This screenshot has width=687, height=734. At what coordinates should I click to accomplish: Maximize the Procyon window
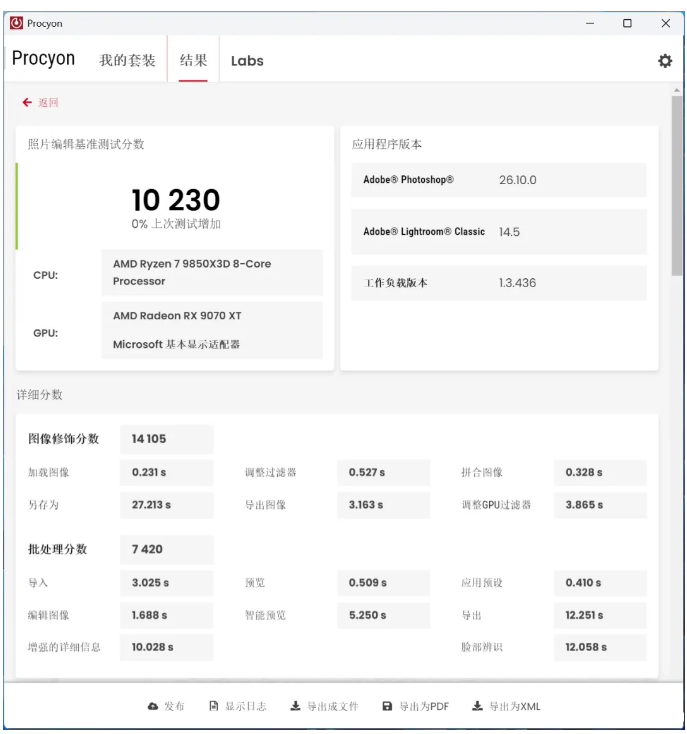coord(627,23)
